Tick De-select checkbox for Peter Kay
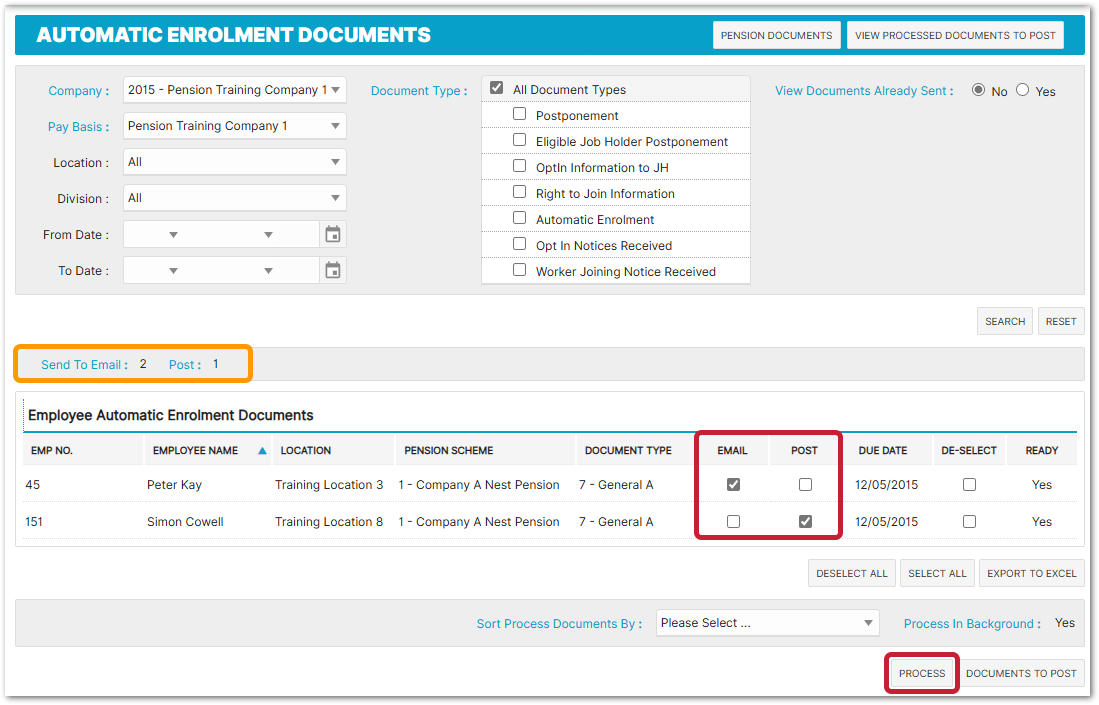The width and height of the screenshot is (1099, 705). [x=969, y=485]
